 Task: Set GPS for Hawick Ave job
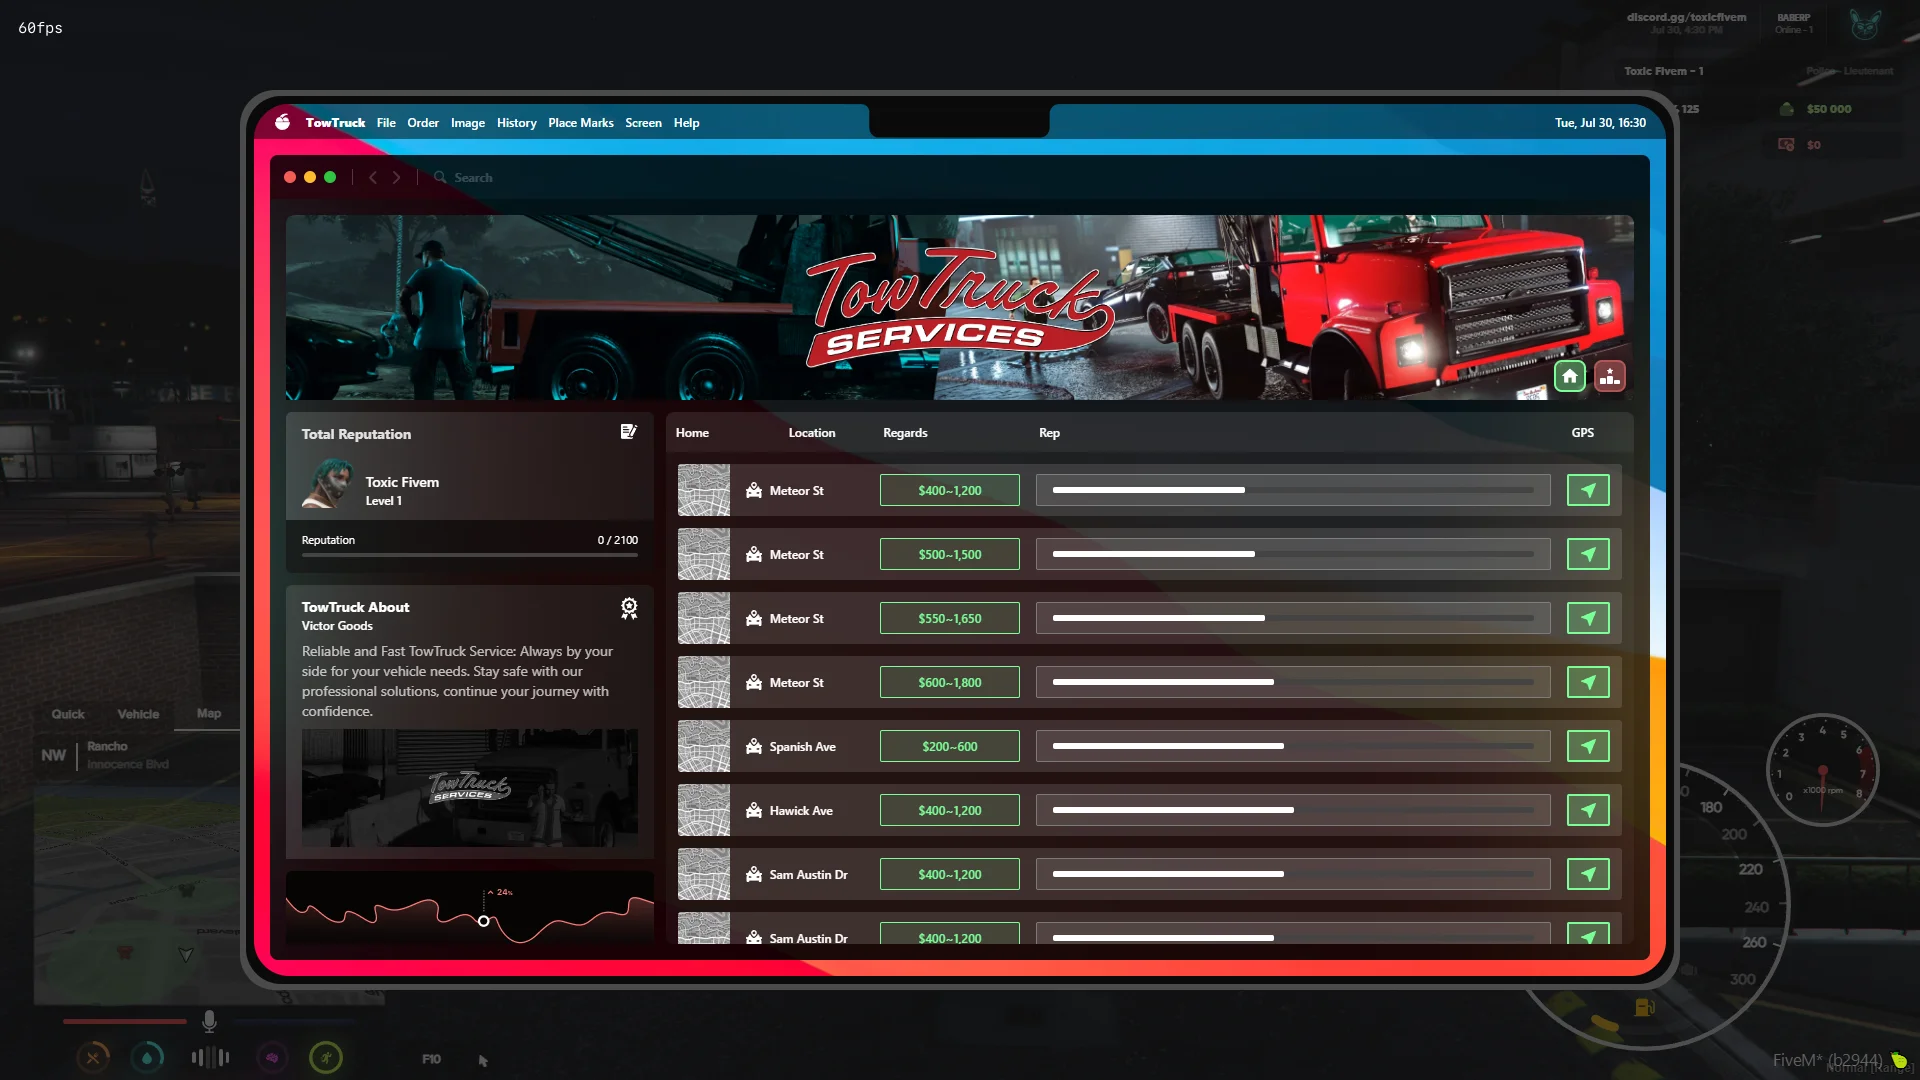click(x=1587, y=810)
